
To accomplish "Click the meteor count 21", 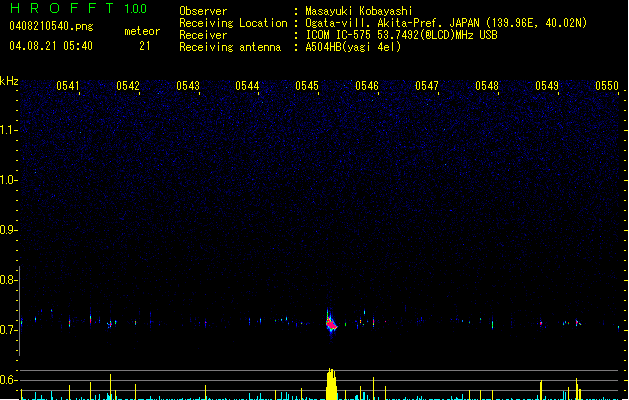I will (x=145, y=46).
